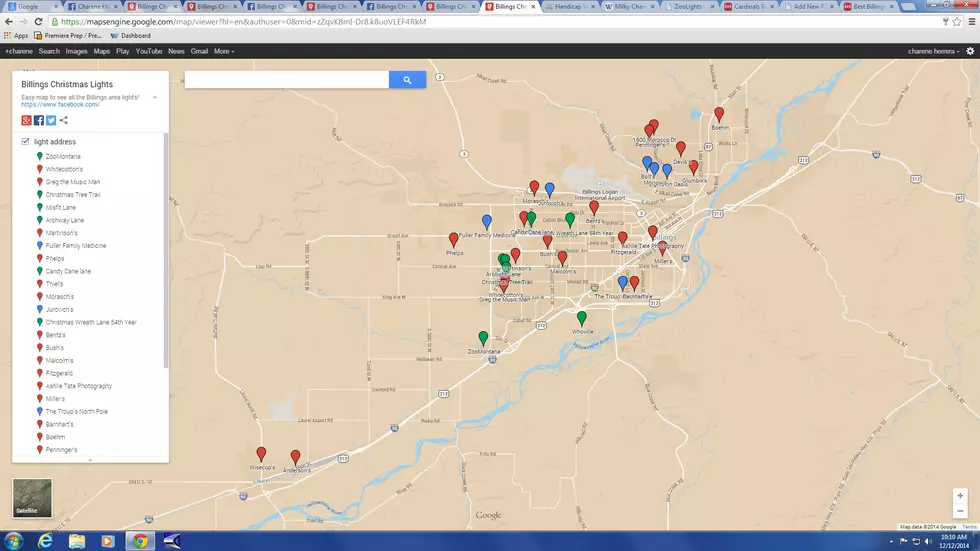Go back with browser back arrow
The height and width of the screenshot is (551, 980).
tap(9, 21)
